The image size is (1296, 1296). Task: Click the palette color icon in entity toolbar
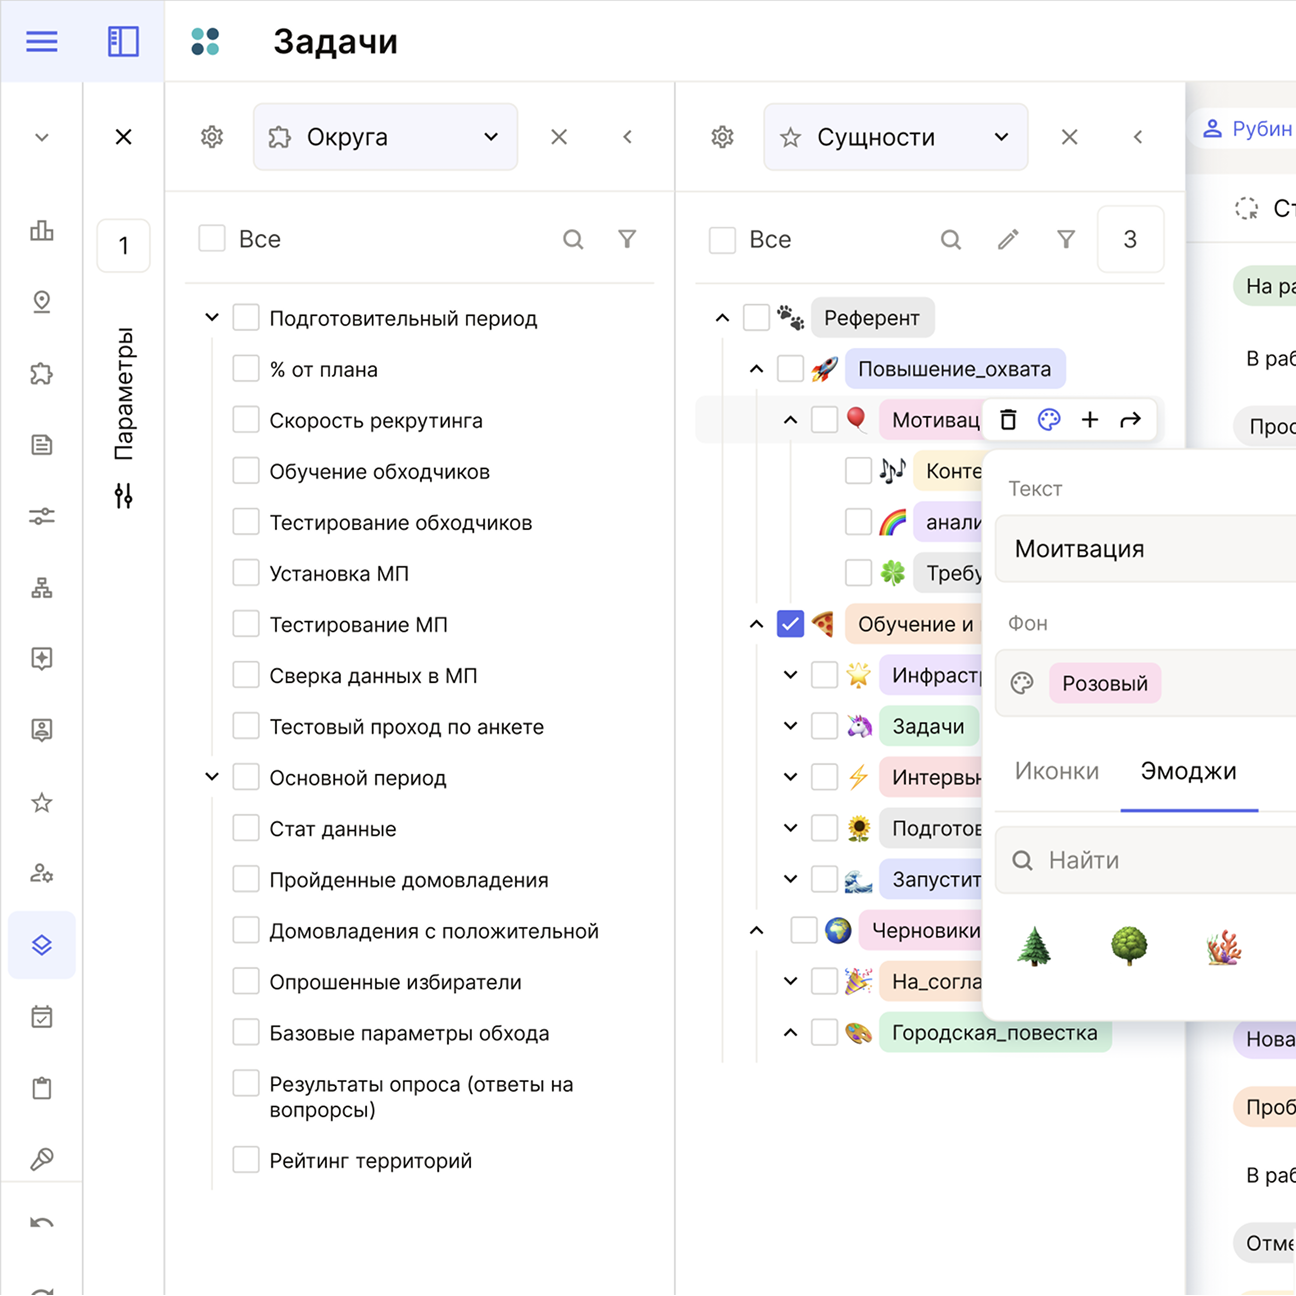pos(1049,420)
